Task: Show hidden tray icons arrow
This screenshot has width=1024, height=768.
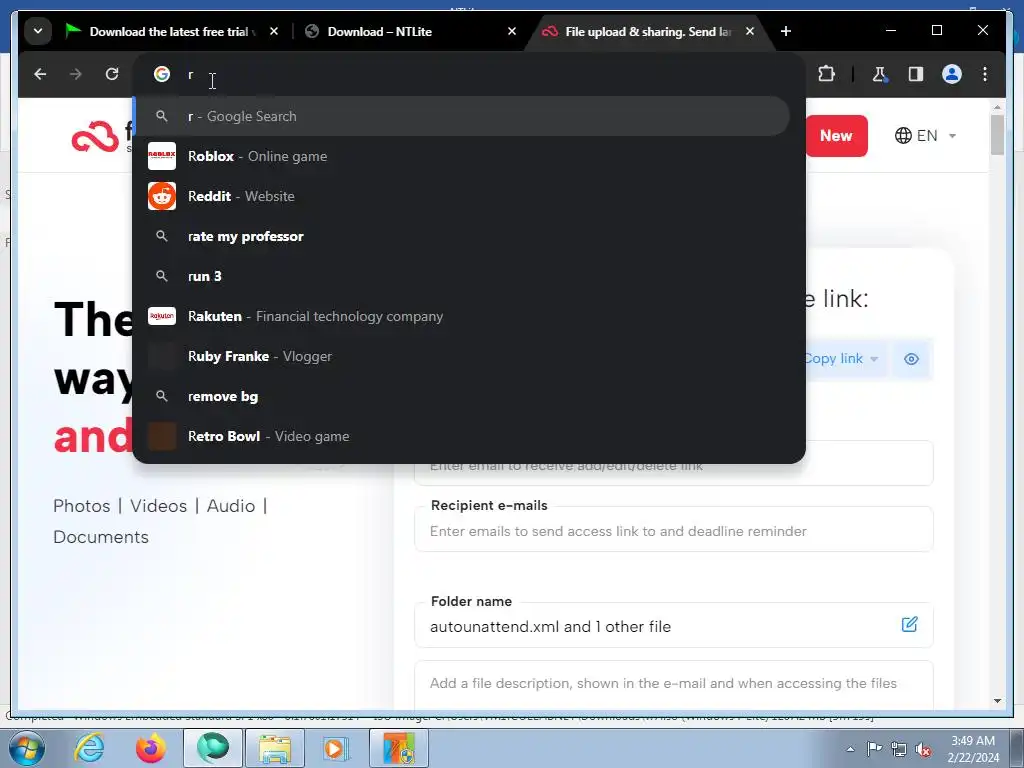Action: pyautogui.click(x=850, y=750)
